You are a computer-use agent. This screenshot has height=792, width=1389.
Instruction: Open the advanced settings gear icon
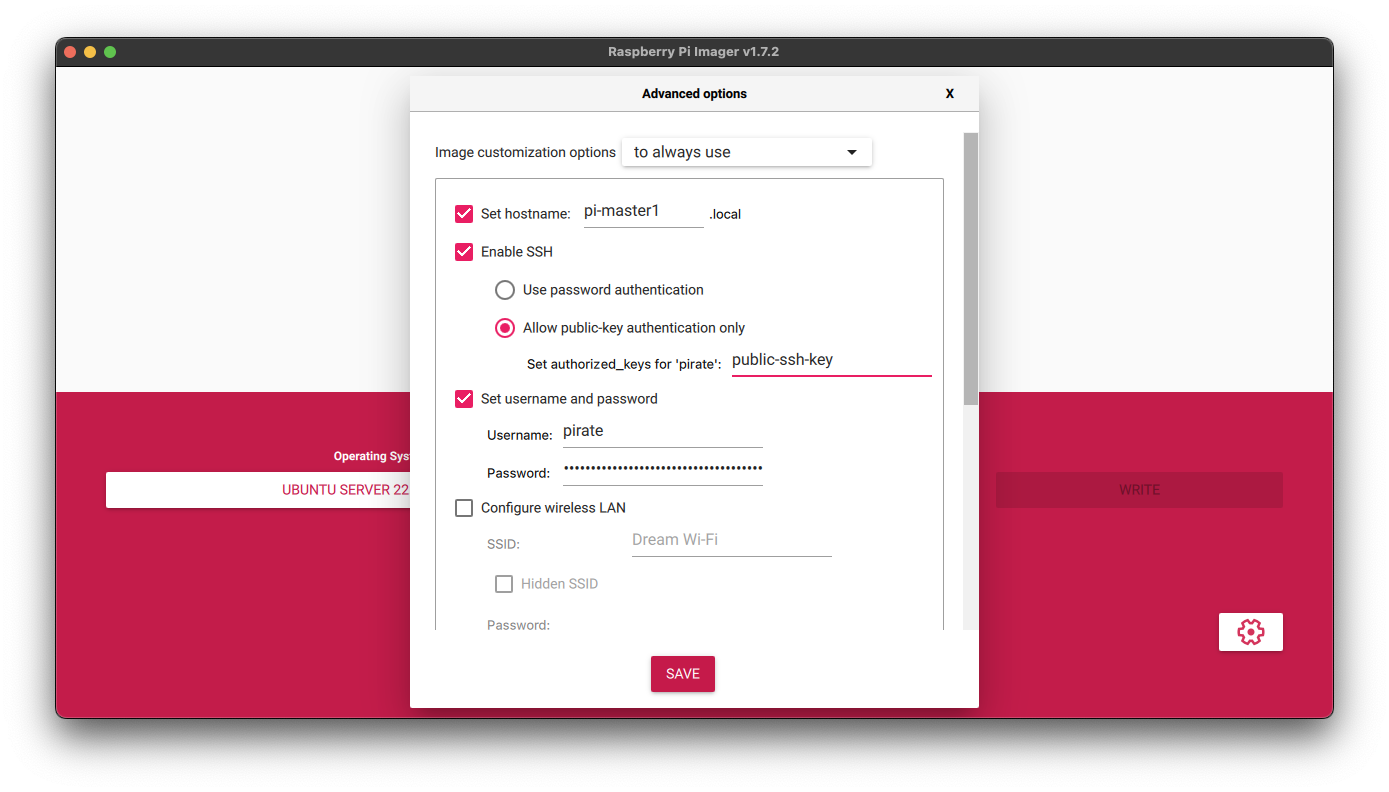(x=1250, y=632)
